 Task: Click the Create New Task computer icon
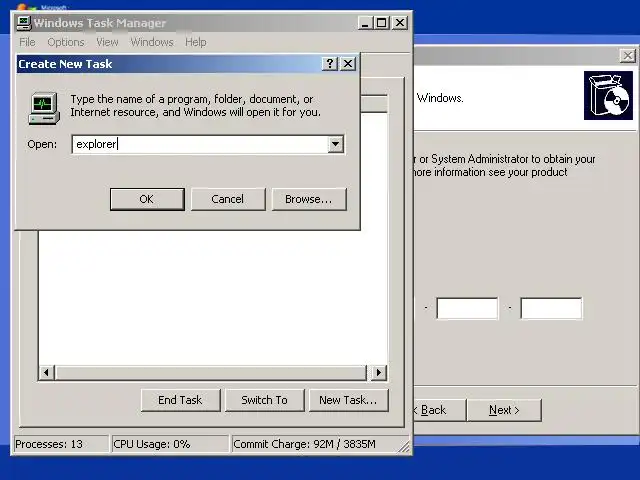pyautogui.click(x=44, y=109)
